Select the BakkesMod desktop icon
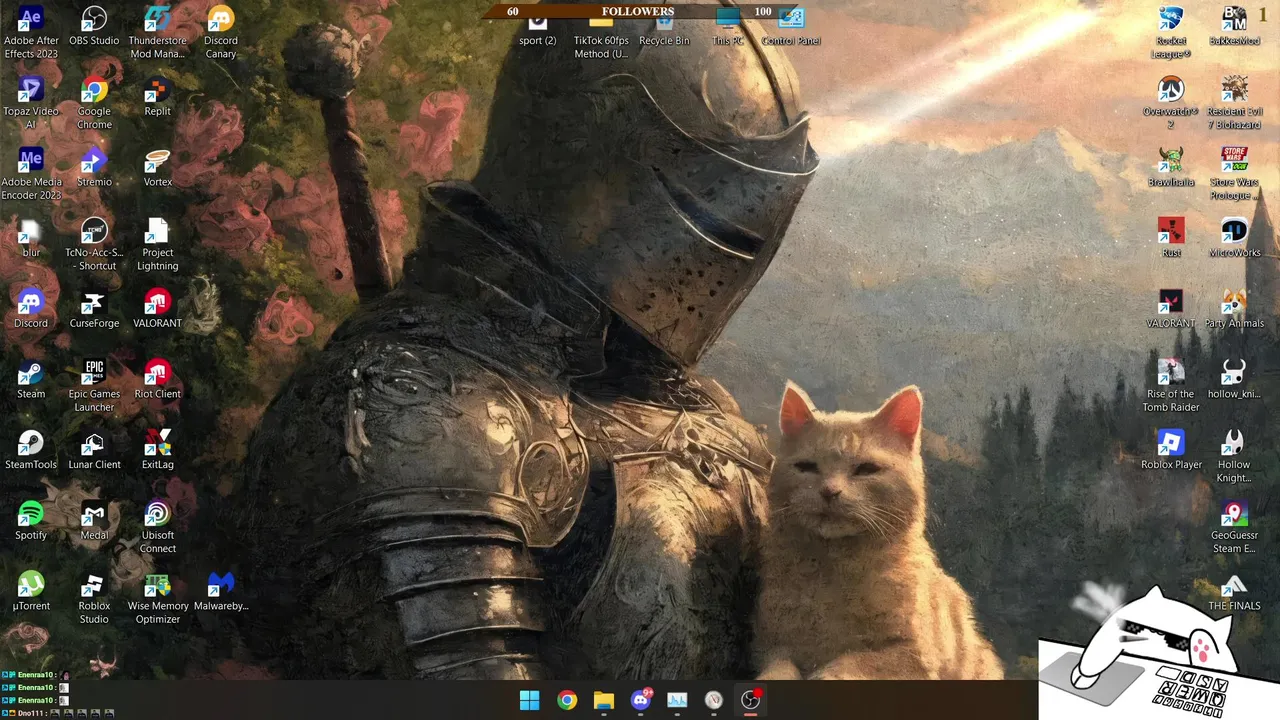This screenshot has height=720, width=1280. tap(1234, 26)
